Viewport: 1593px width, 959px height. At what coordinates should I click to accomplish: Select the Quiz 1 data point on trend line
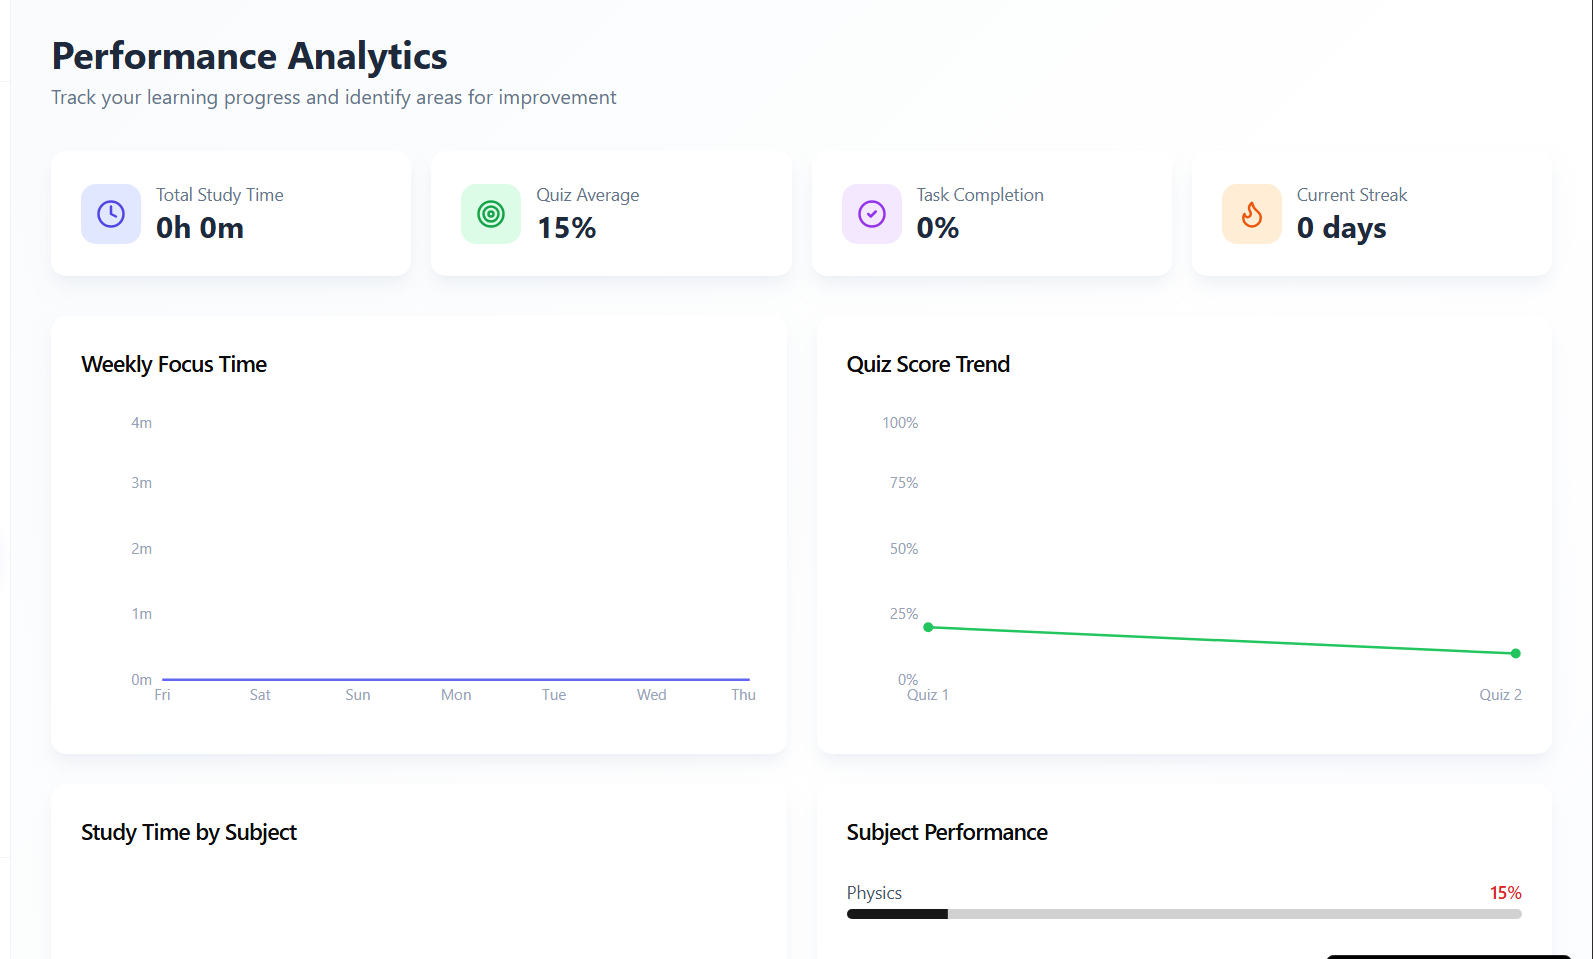pos(928,627)
